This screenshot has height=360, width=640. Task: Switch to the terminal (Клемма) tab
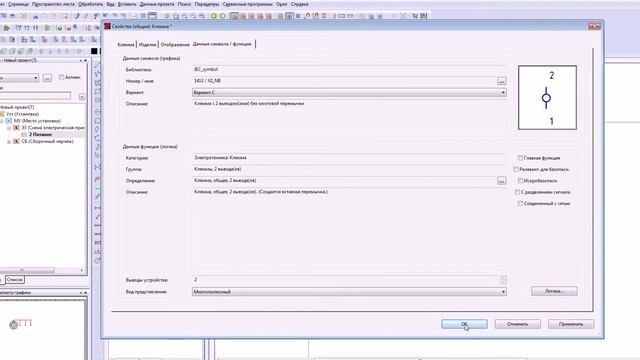click(x=126, y=44)
